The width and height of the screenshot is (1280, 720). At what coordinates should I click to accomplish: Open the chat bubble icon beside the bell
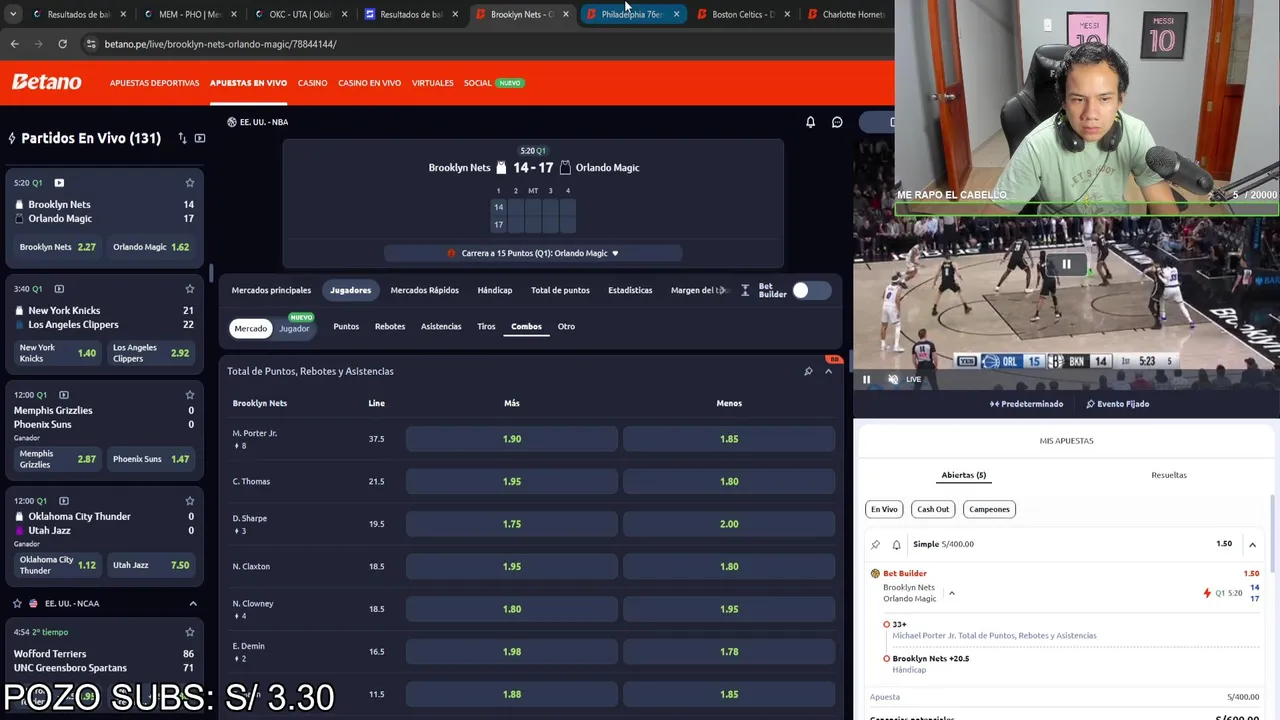tap(837, 122)
